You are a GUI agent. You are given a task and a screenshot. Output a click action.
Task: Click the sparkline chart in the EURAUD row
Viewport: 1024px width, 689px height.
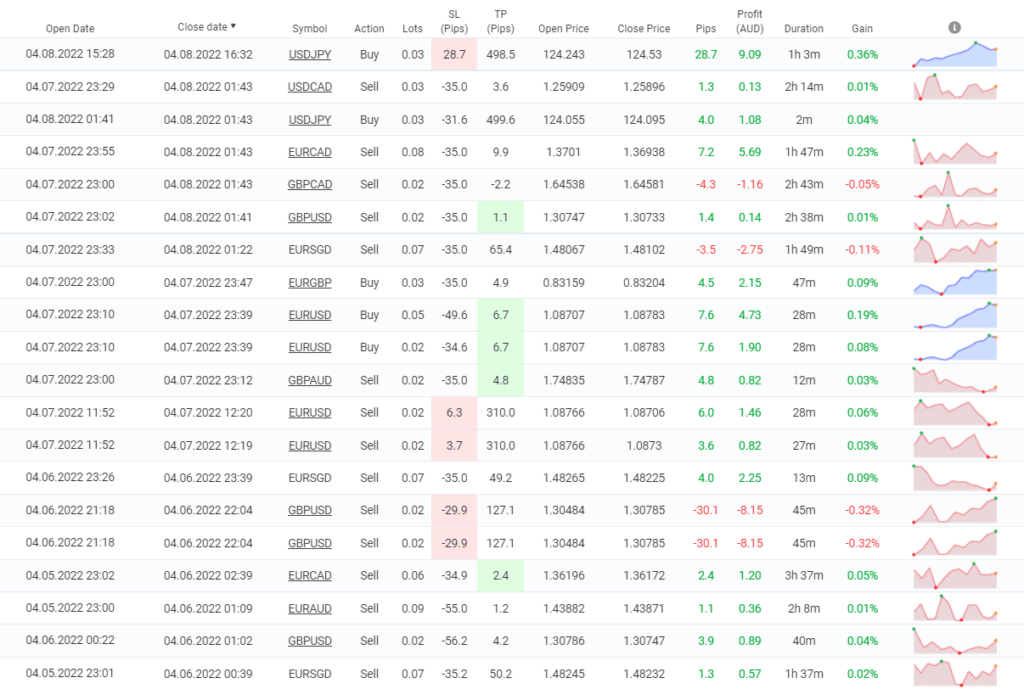(954, 608)
